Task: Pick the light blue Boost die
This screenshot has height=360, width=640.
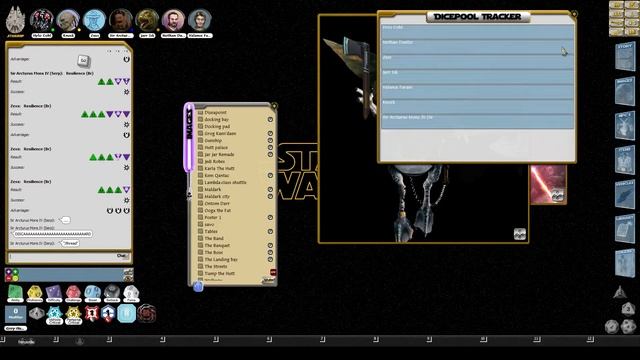Action: (93, 293)
